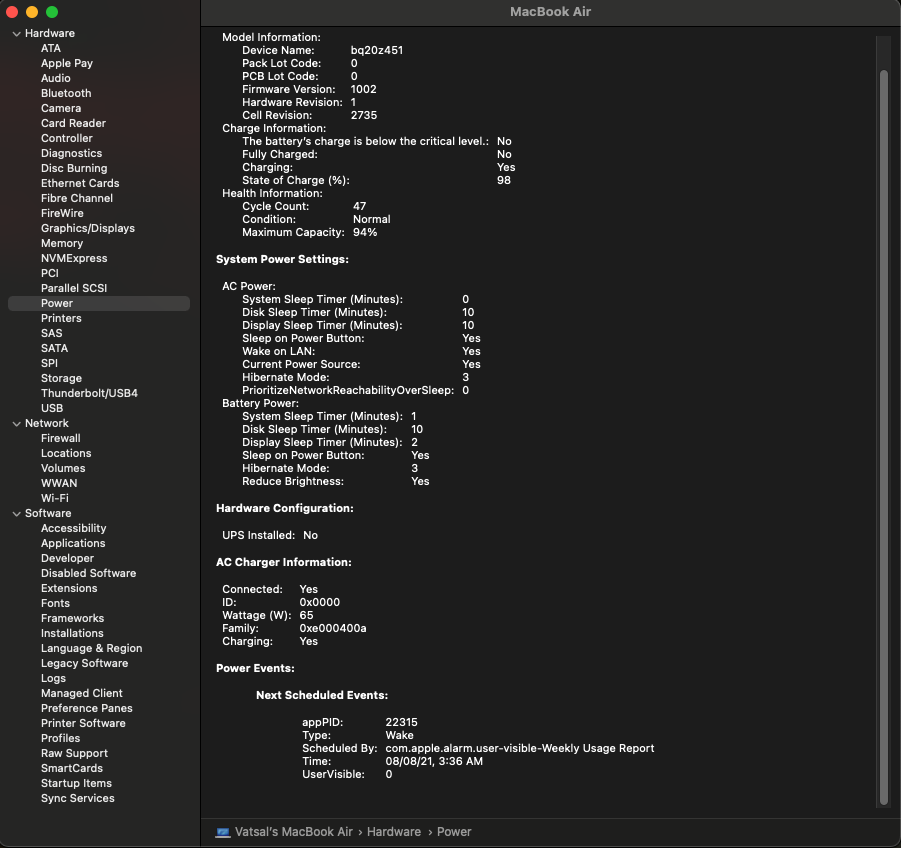Image resolution: width=901 pixels, height=848 pixels.
Task: Click the MacBook Air icon in the breadcrumb bar
Action: pyautogui.click(x=221, y=831)
